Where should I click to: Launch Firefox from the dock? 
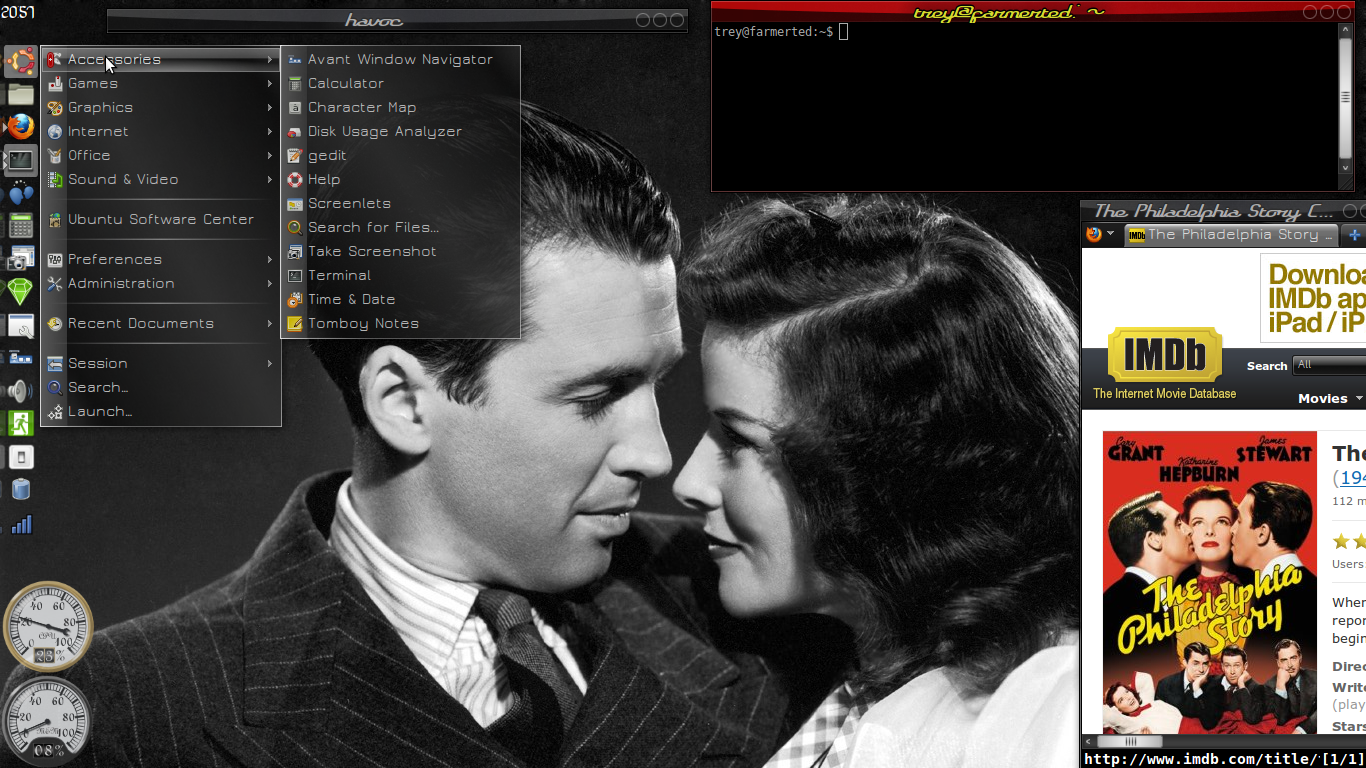[x=20, y=127]
